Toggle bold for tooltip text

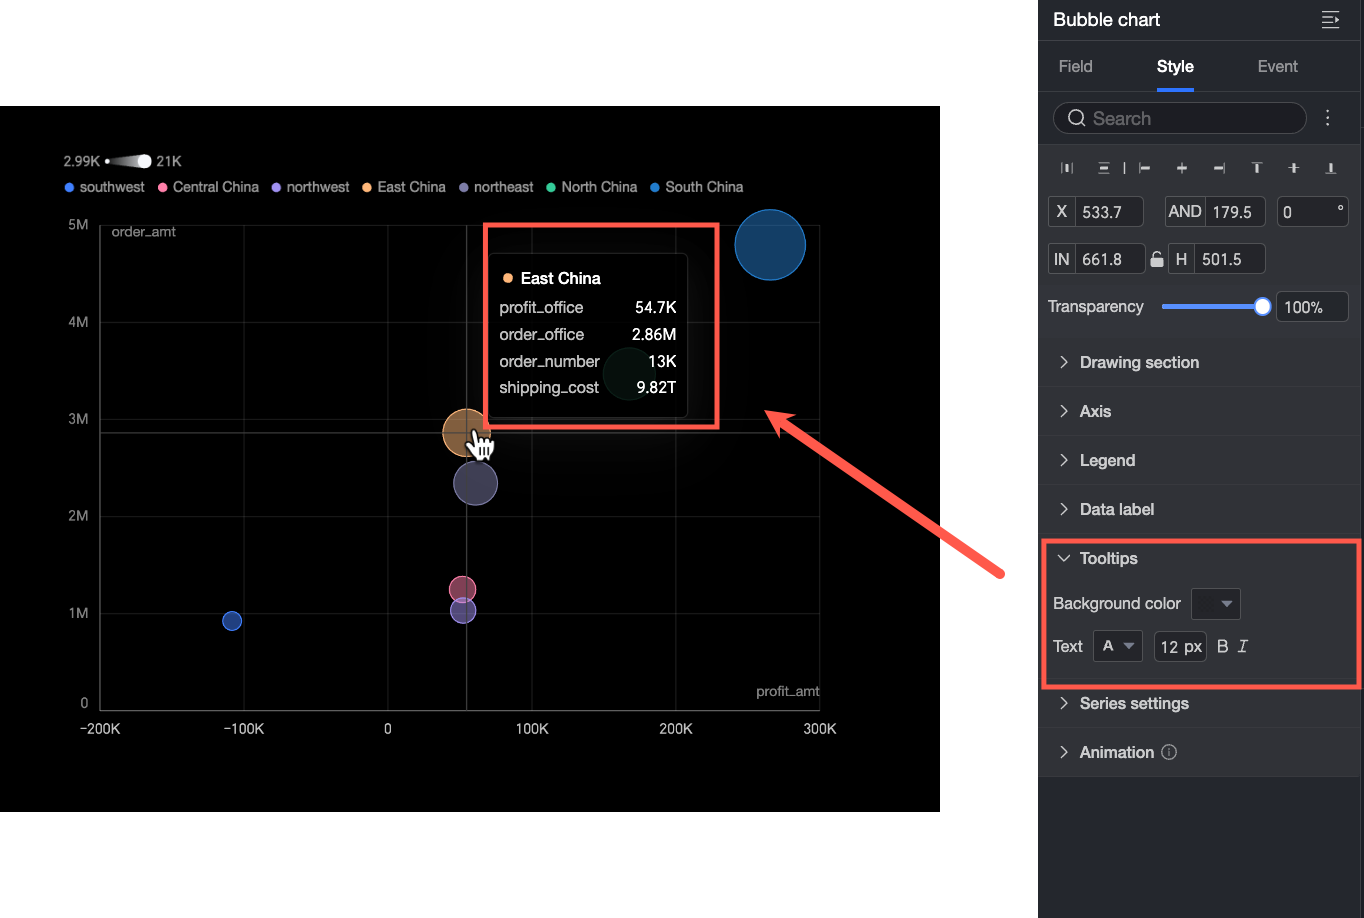tap(1222, 646)
